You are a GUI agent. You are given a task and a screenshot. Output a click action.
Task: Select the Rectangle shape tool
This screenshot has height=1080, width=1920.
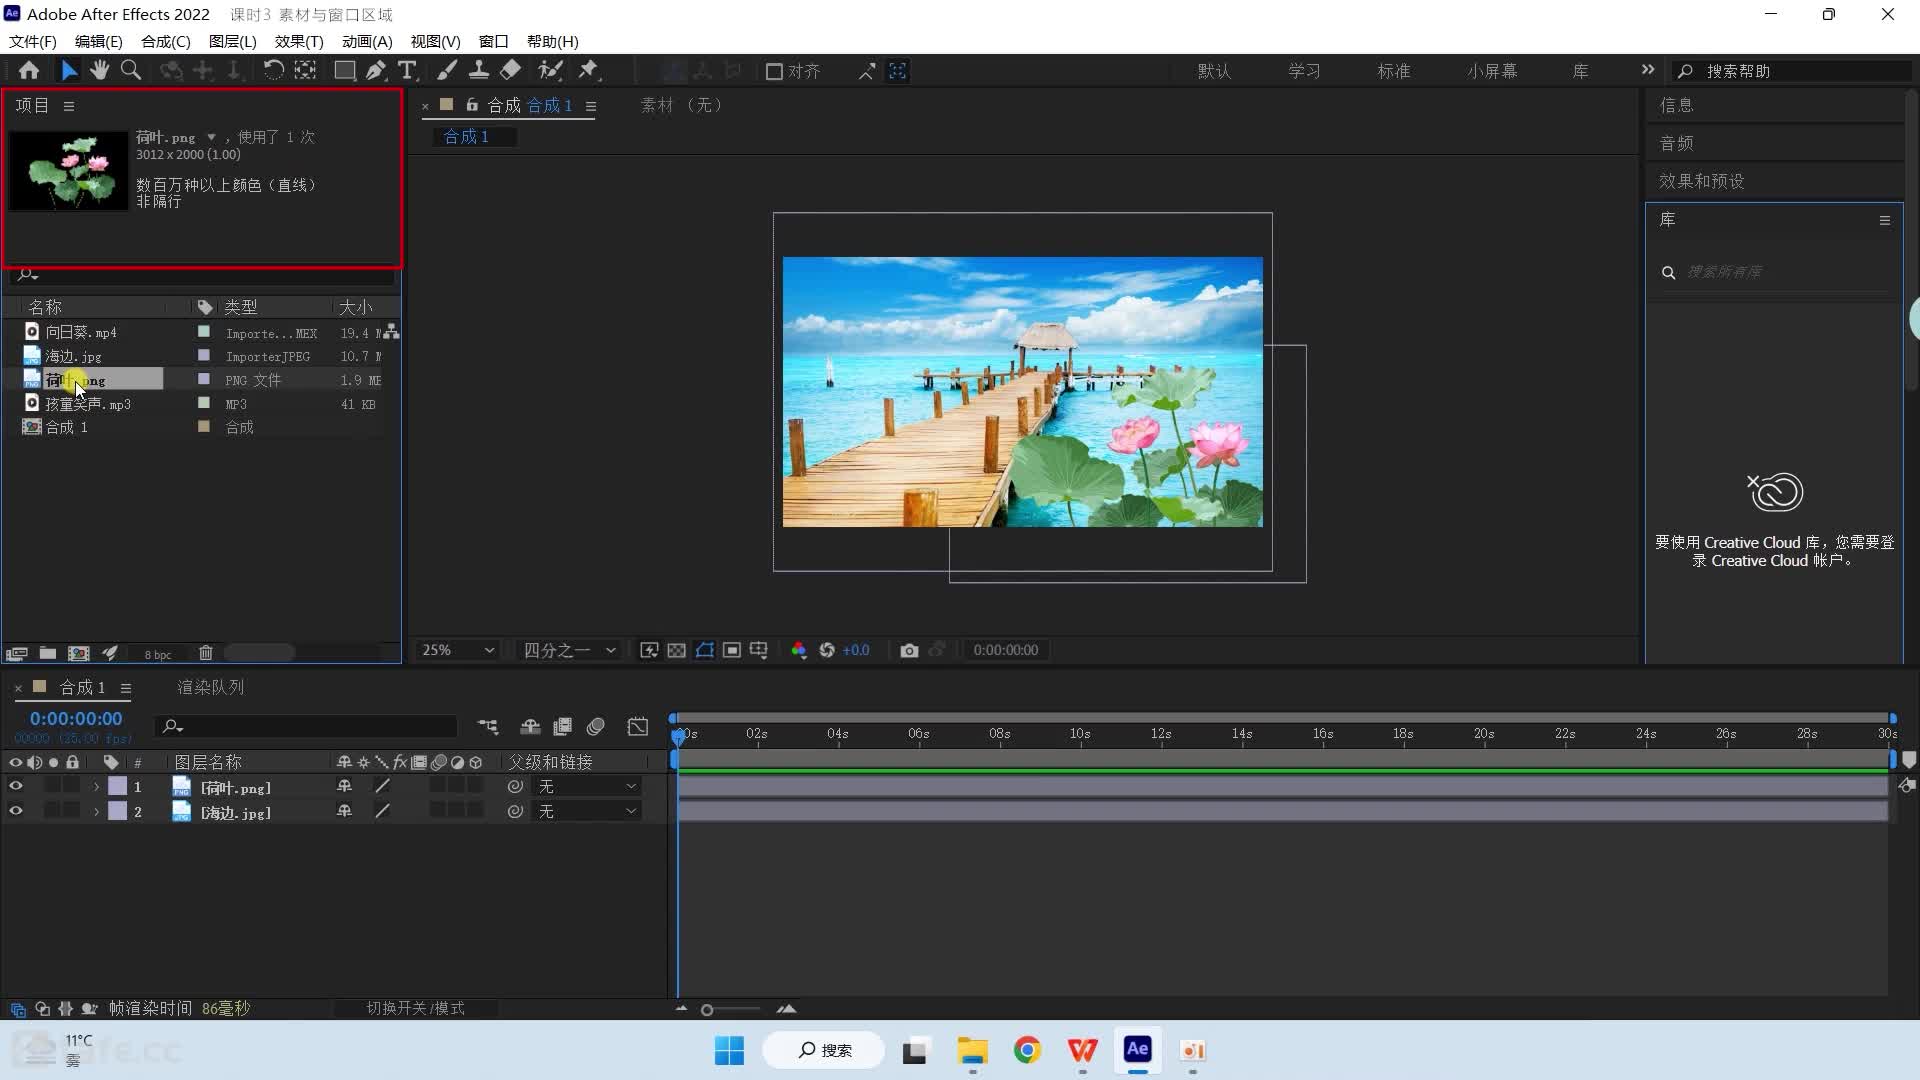[x=344, y=70]
